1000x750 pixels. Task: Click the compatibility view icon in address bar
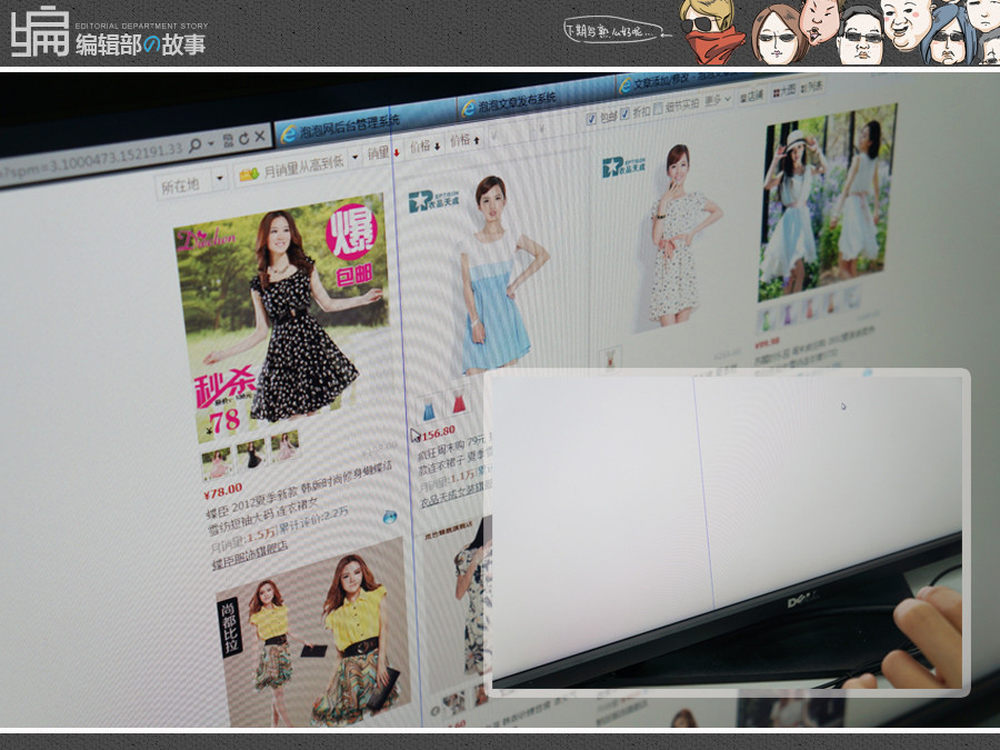tap(227, 140)
